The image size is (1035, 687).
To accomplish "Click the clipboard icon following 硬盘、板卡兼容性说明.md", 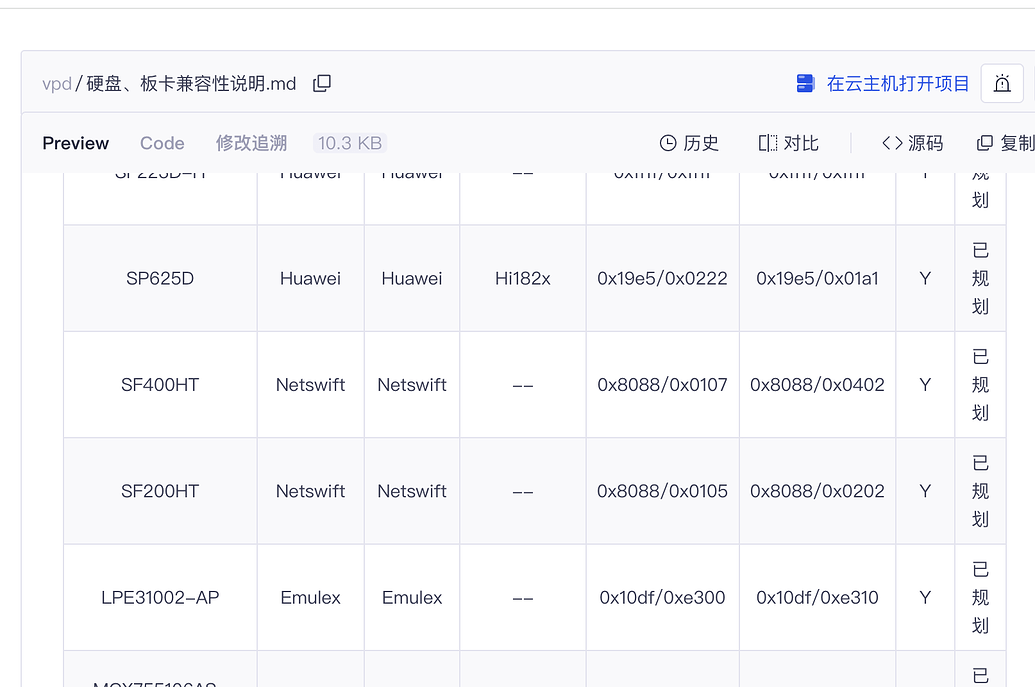I will [322, 83].
